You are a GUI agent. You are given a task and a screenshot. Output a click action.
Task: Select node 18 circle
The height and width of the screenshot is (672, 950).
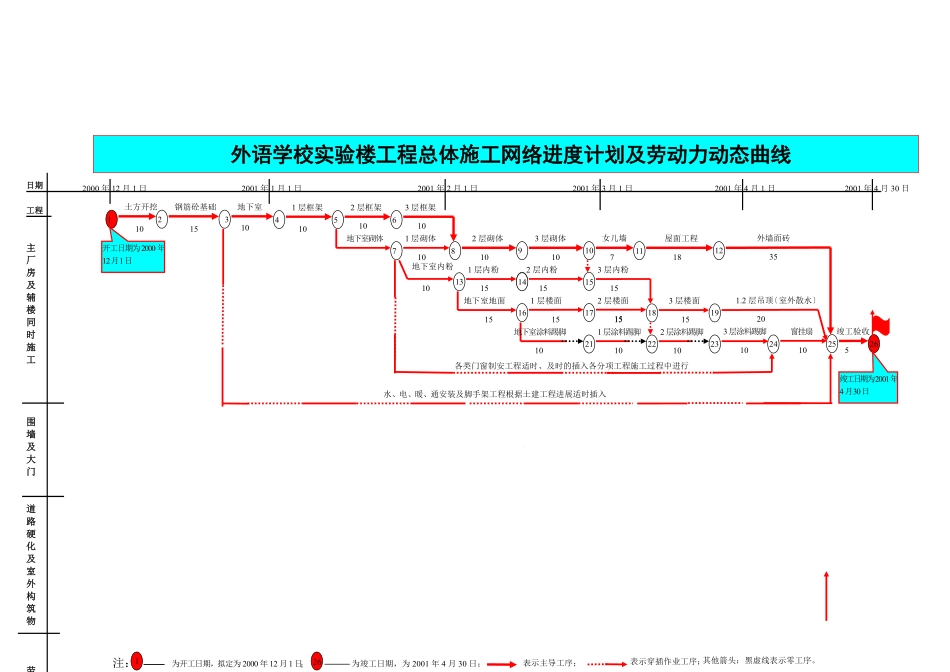(652, 313)
